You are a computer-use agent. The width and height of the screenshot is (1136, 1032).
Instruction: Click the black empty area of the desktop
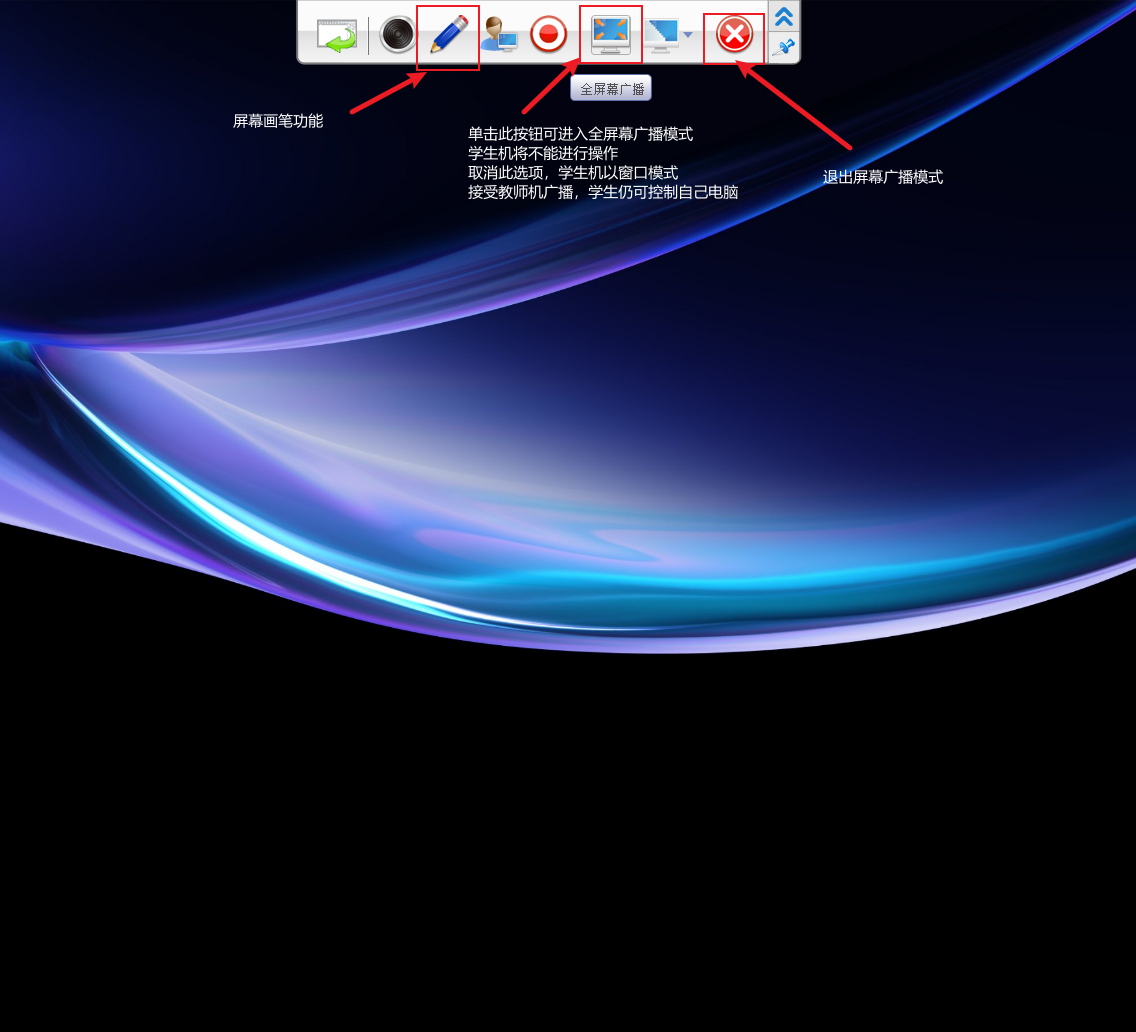click(x=568, y=850)
